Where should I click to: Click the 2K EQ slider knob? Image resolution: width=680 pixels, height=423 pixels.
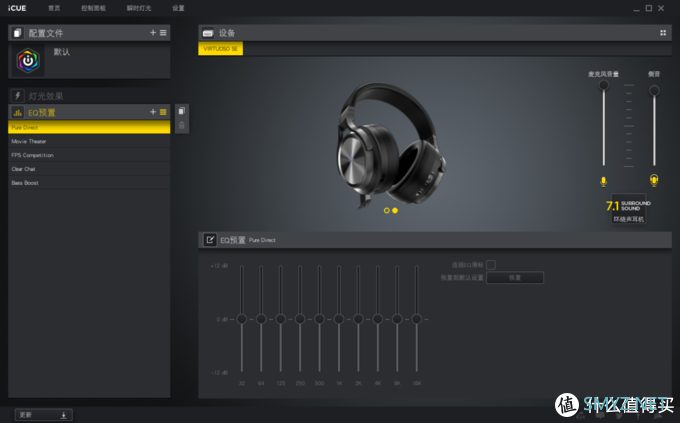point(358,319)
